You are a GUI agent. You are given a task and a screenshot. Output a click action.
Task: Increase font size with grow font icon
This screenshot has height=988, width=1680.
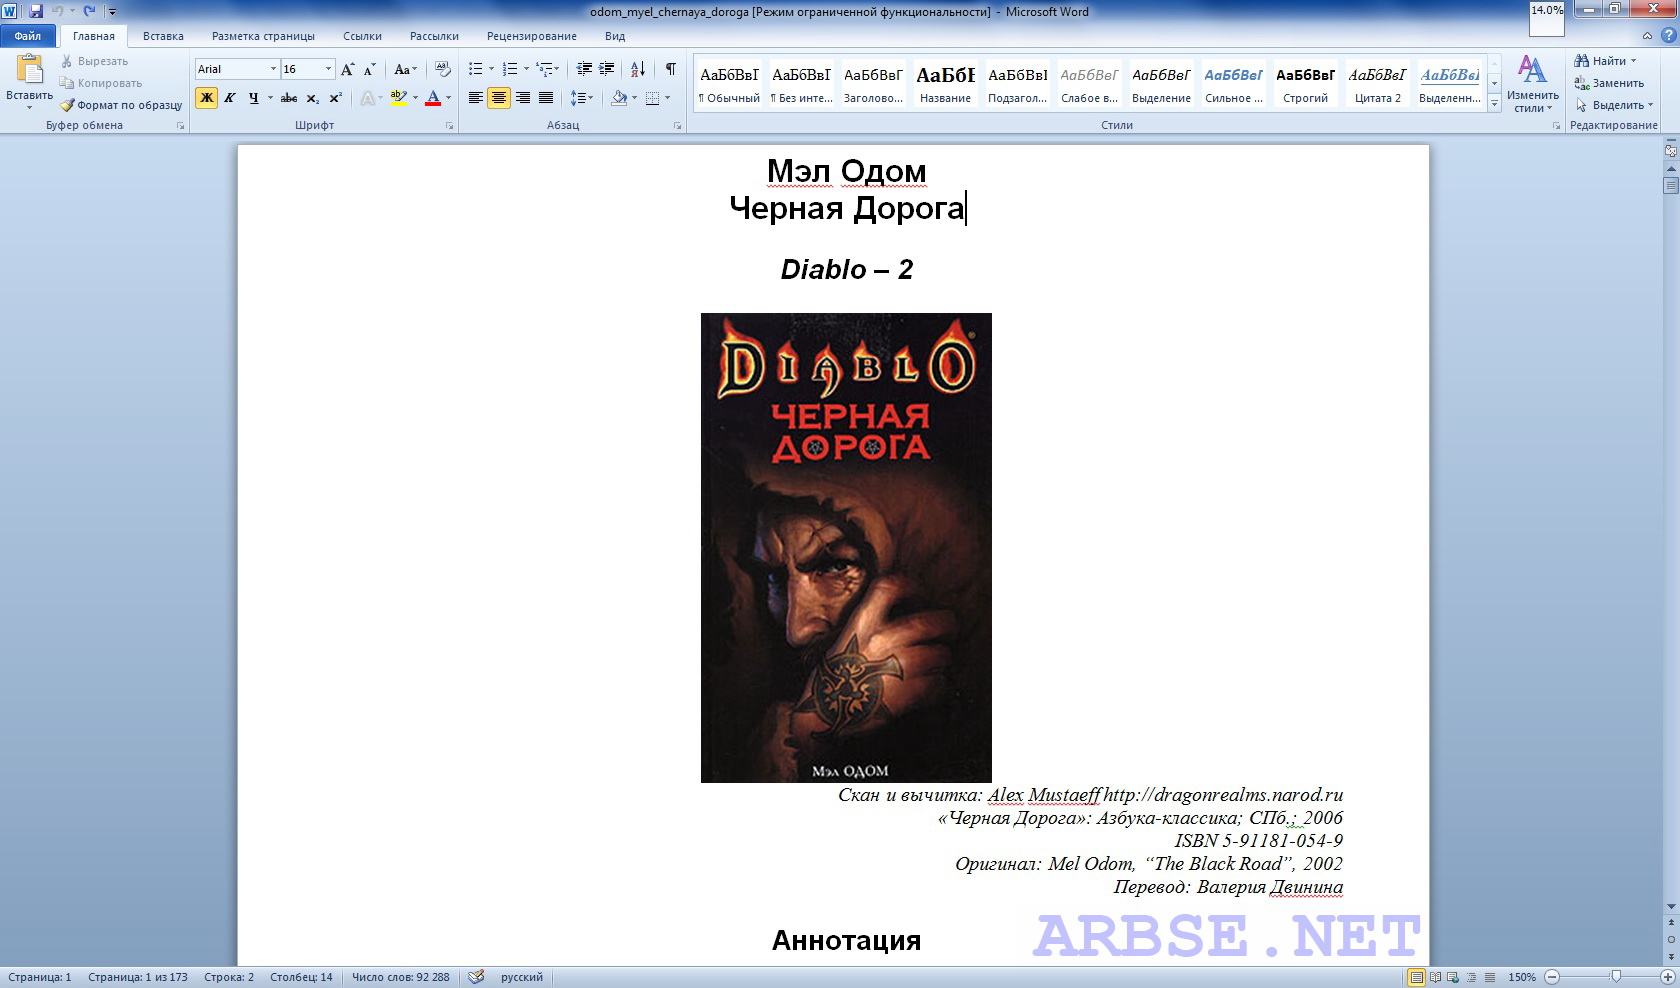point(347,69)
